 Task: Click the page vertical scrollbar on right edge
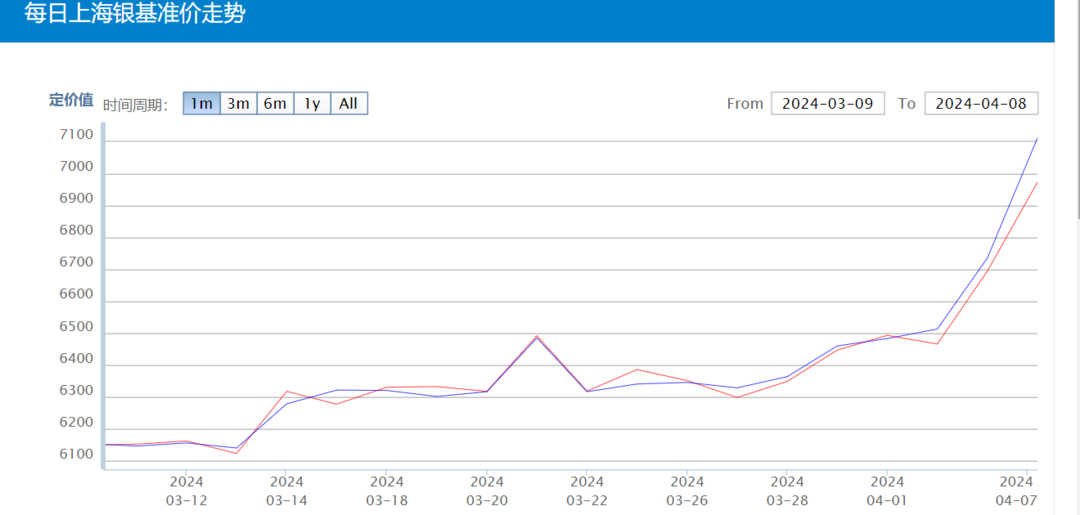click(x=1076, y=110)
